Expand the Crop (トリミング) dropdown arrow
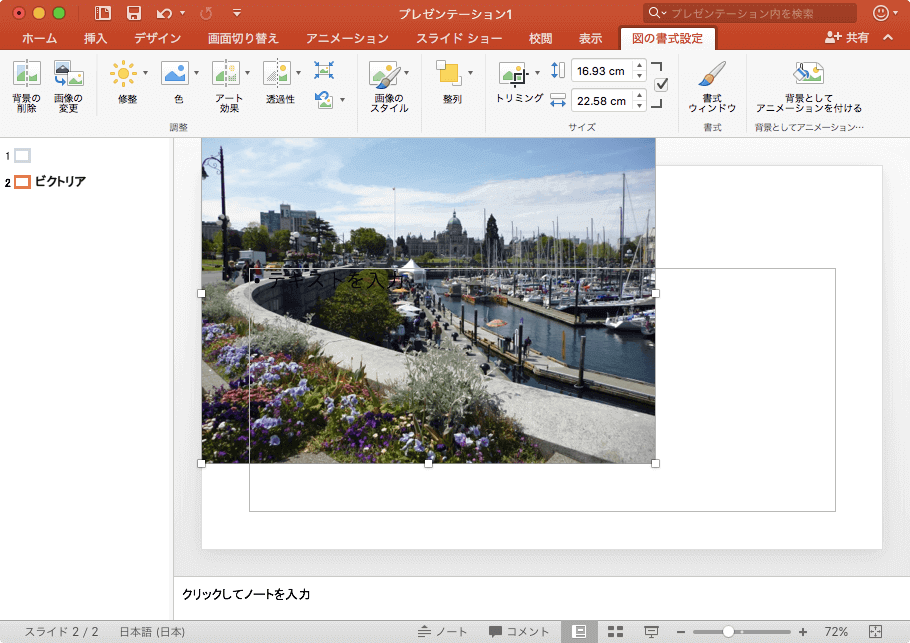 [537, 73]
